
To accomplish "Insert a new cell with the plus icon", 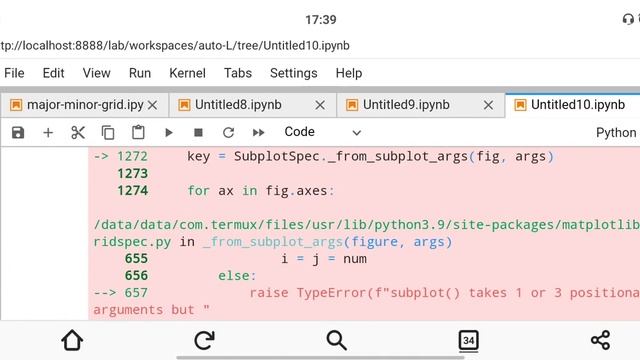I will (x=48, y=133).
